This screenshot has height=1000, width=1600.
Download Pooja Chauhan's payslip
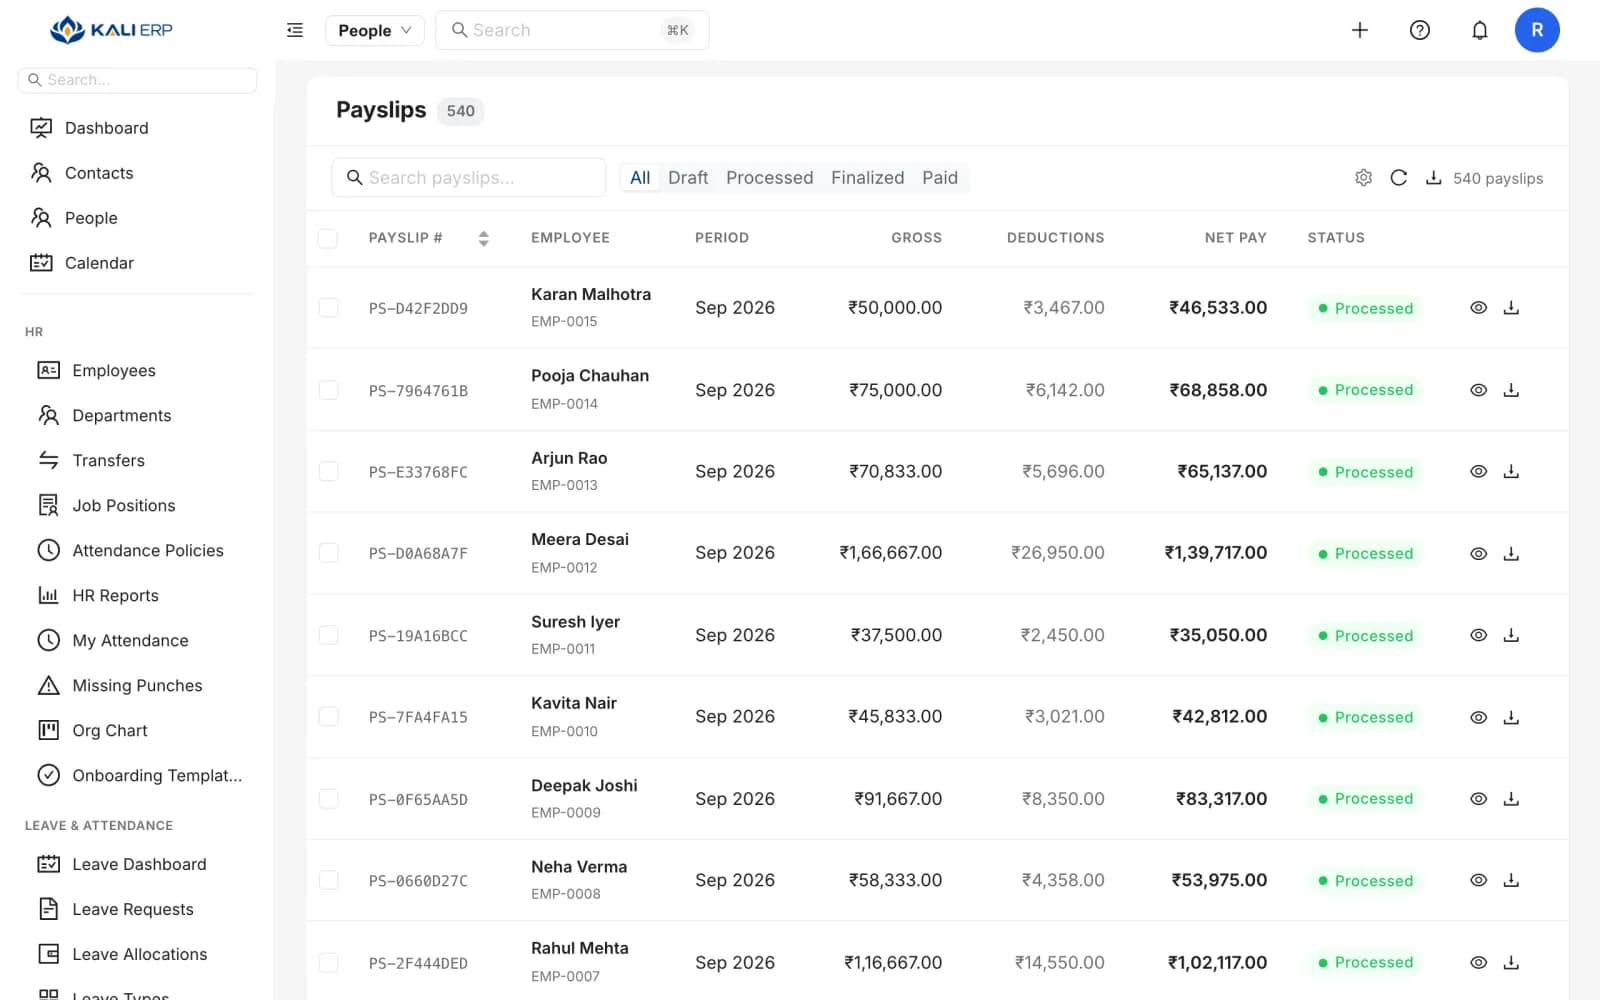pos(1512,390)
